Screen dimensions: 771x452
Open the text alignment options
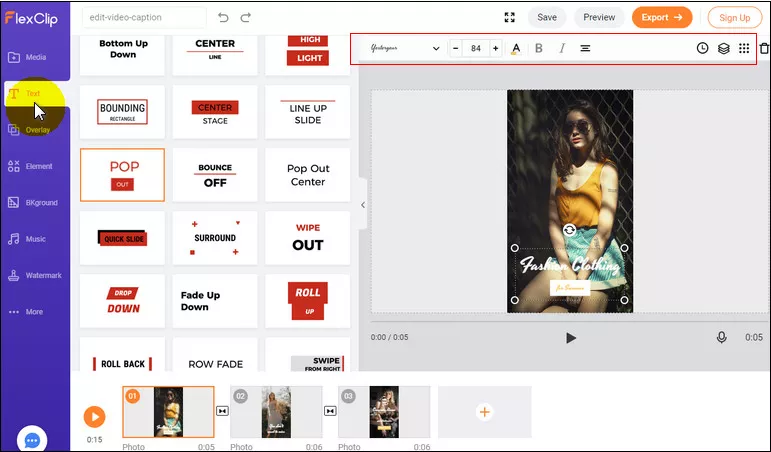coord(585,48)
